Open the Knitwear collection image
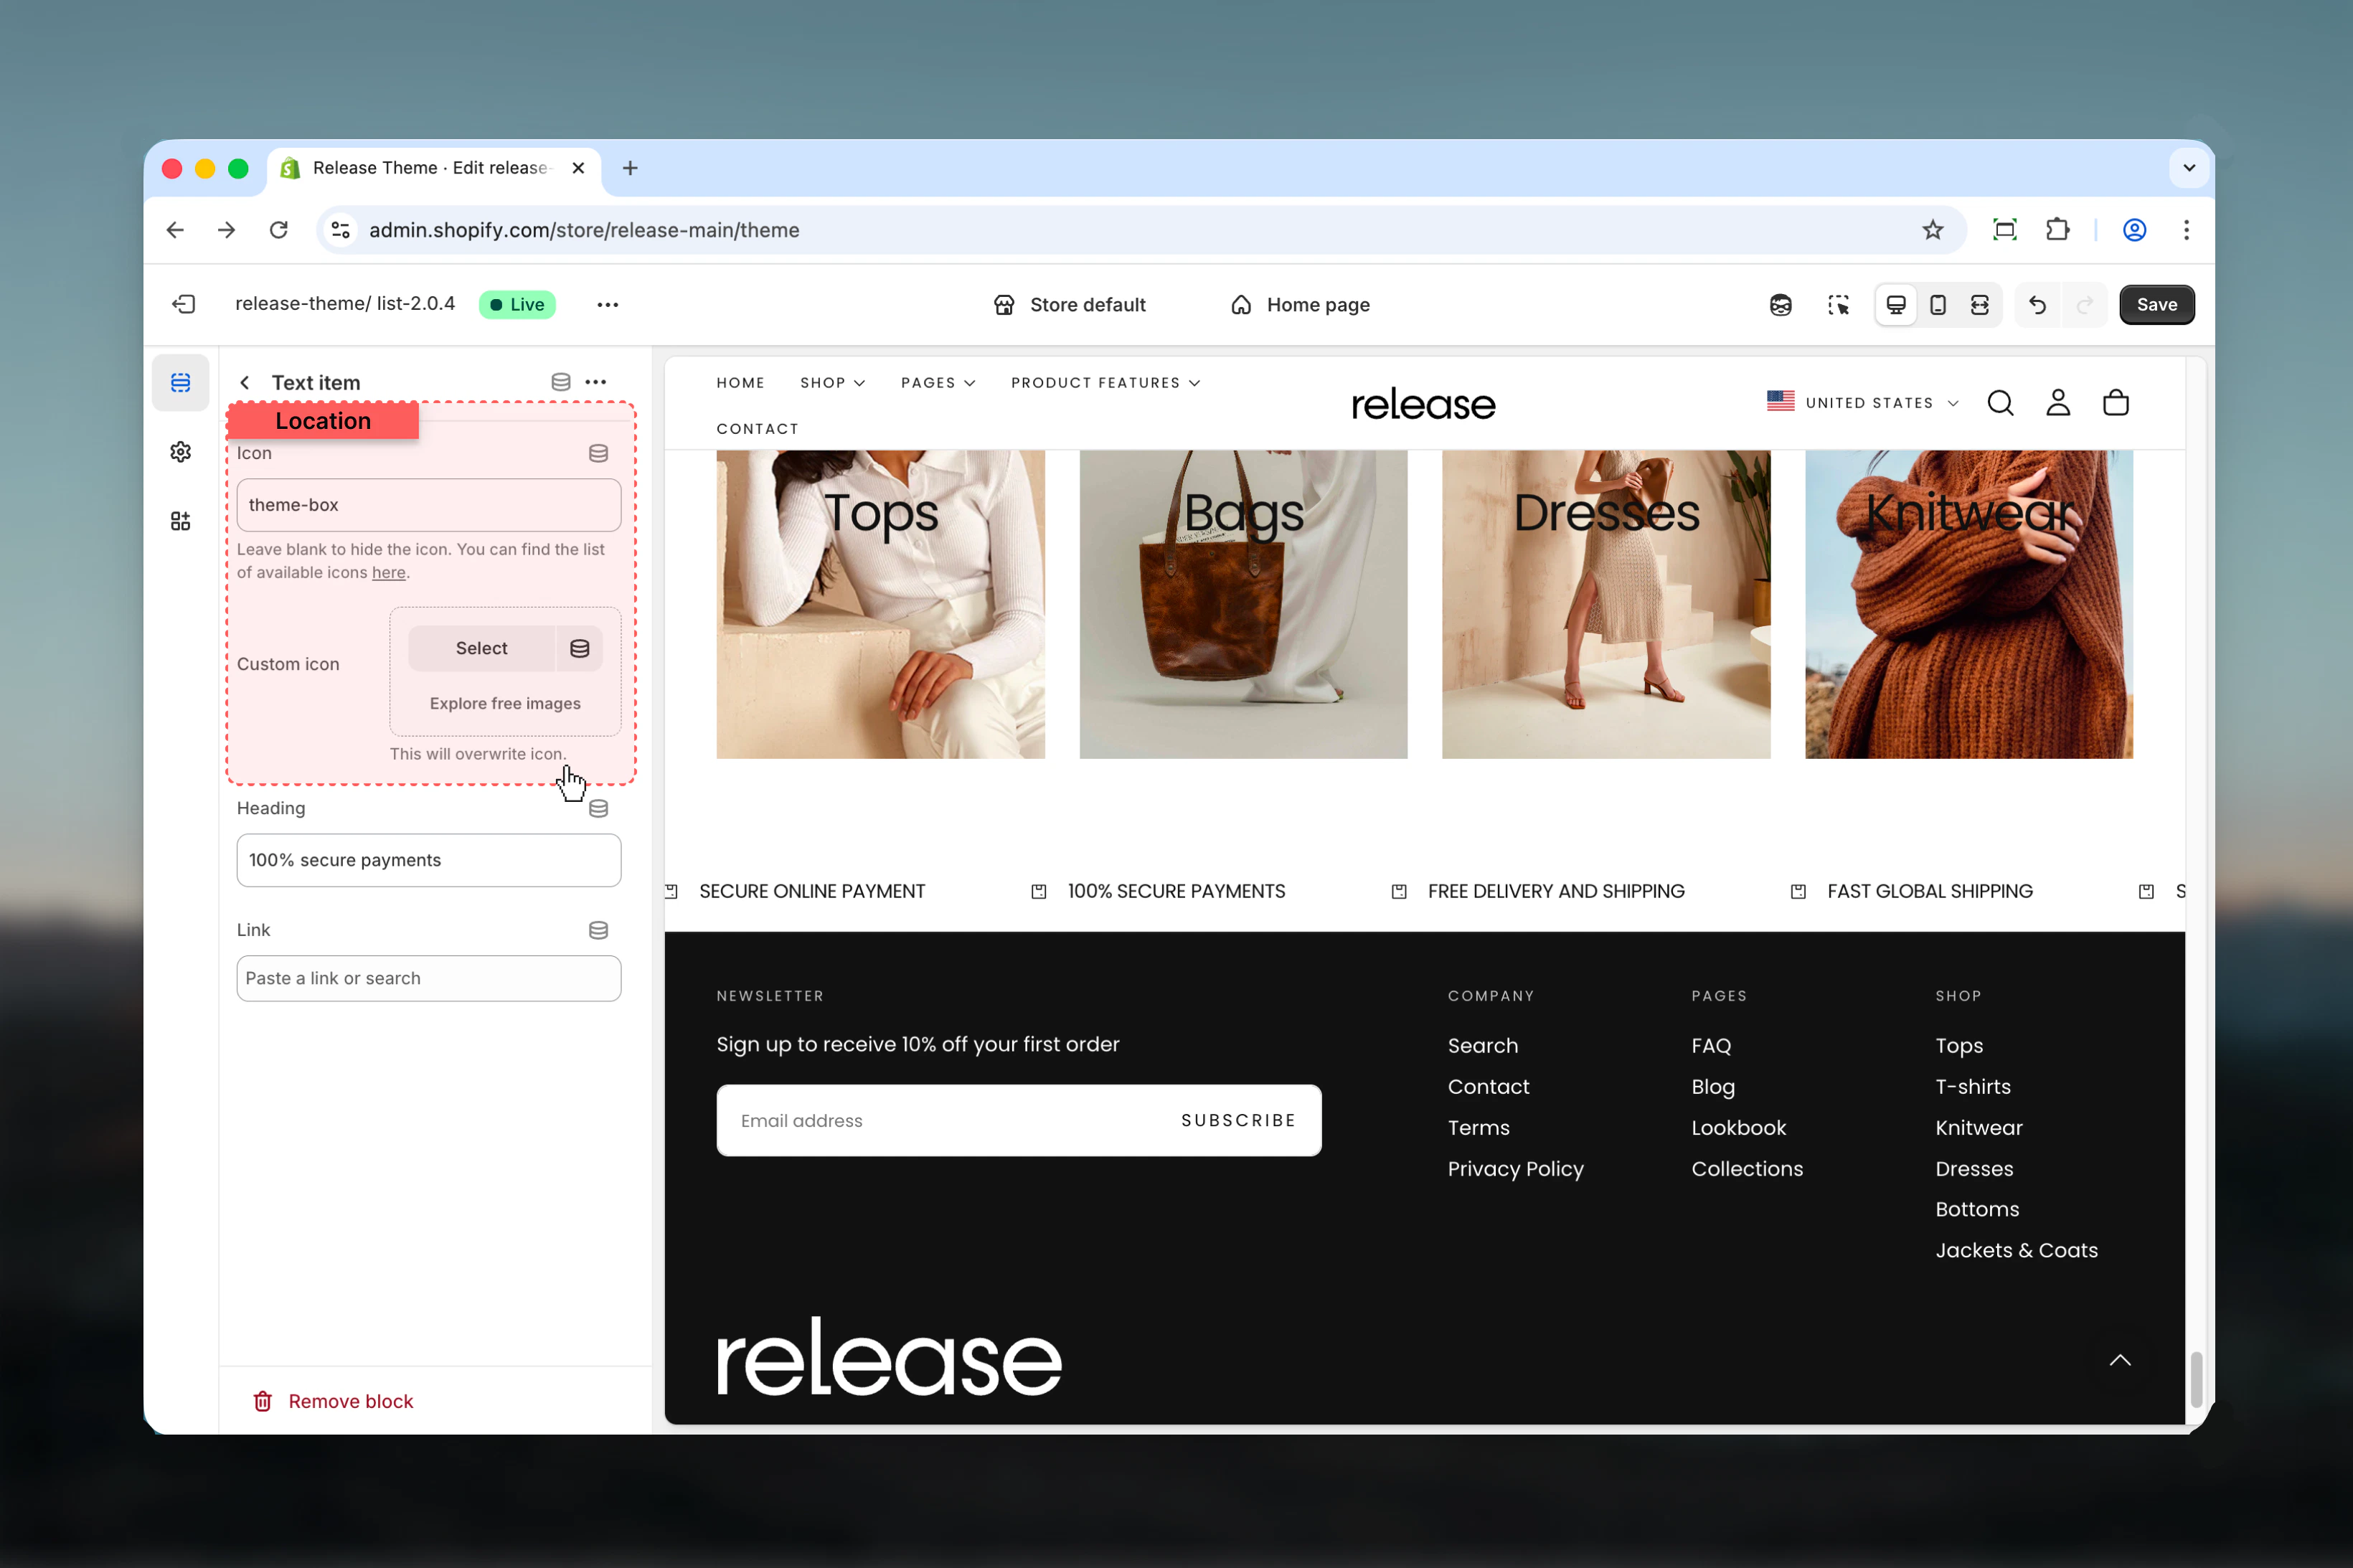2353x1568 pixels. (x=1968, y=604)
